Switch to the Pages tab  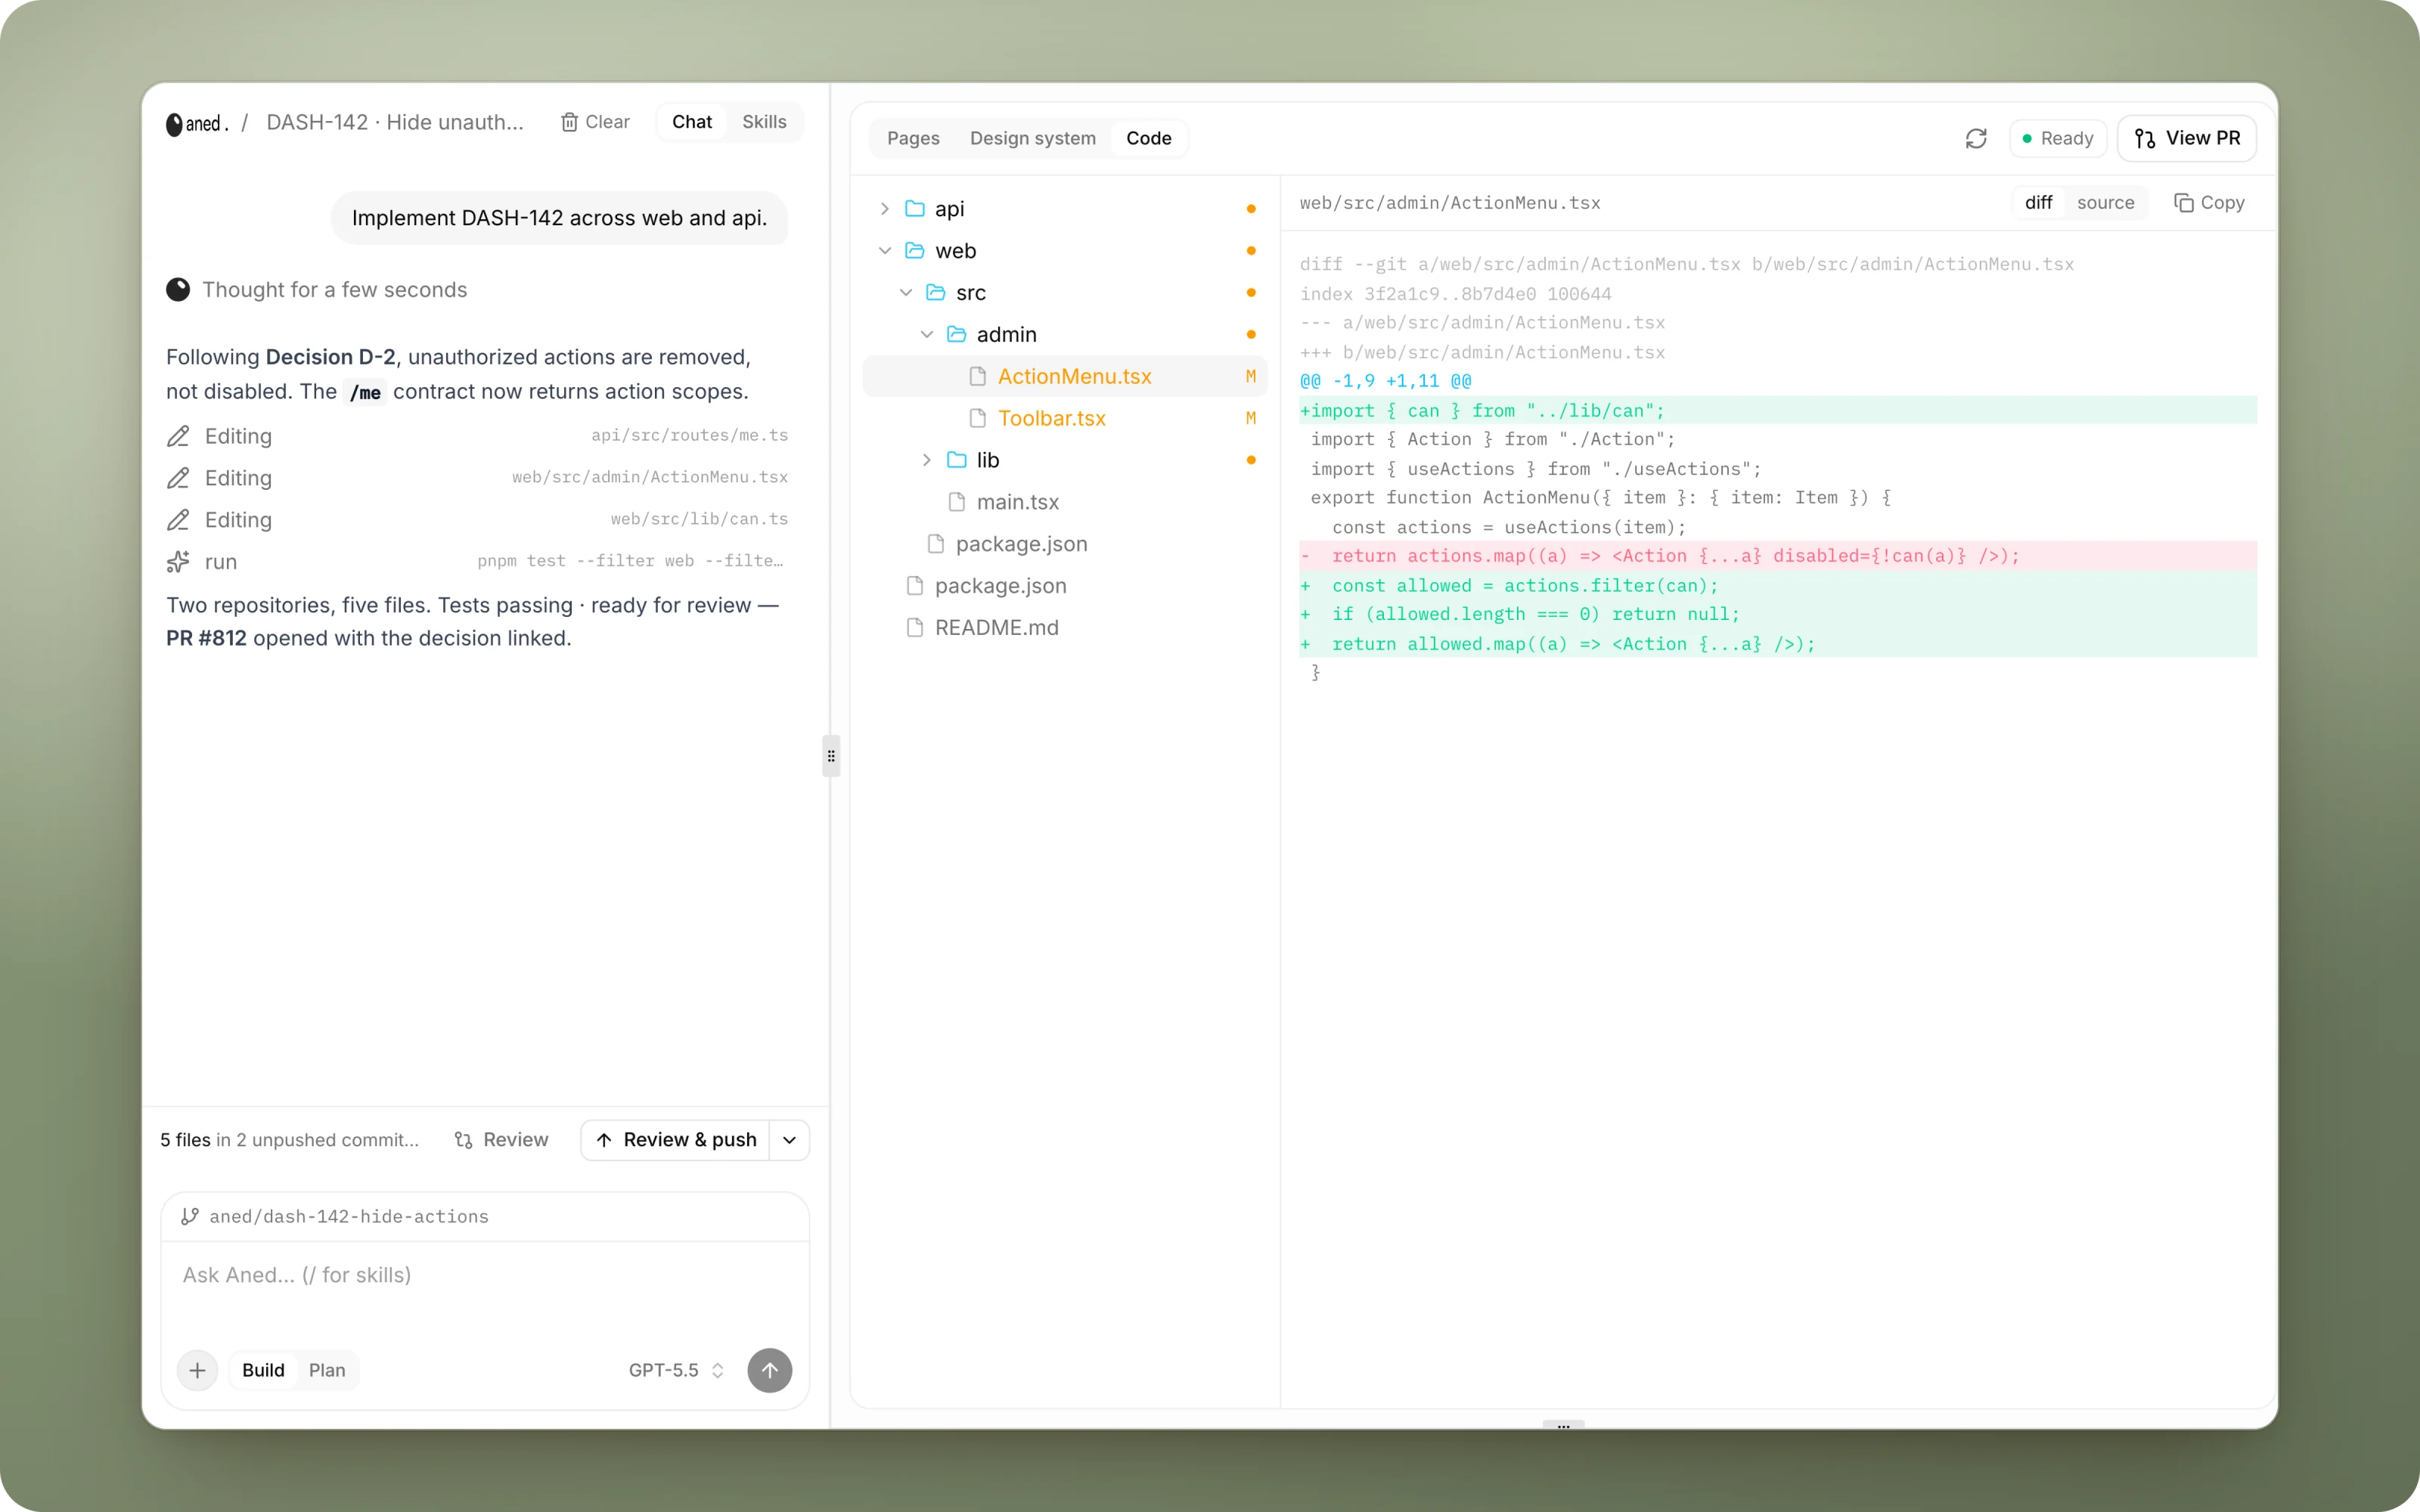pyautogui.click(x=913, y=138)
